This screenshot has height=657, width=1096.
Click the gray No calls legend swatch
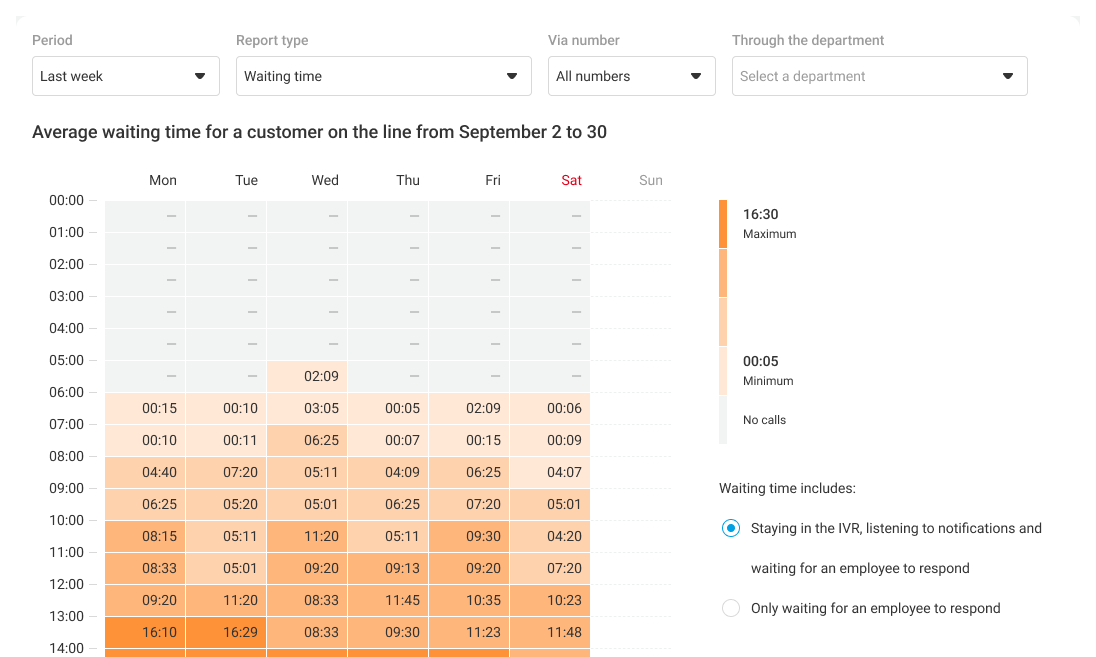[723, 420]
